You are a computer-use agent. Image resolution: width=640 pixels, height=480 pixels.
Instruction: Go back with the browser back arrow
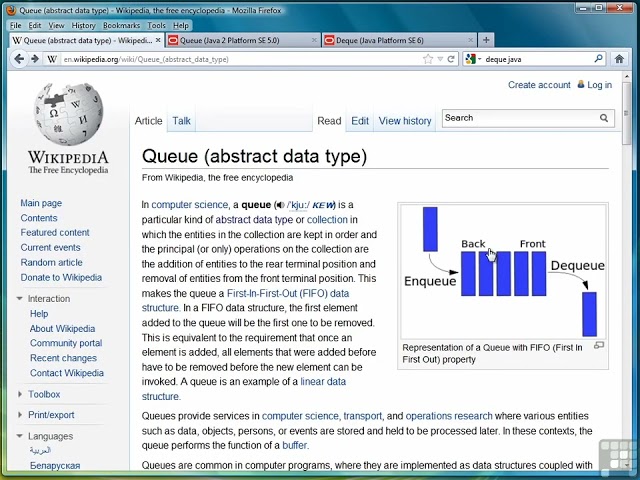click(19, 59)
